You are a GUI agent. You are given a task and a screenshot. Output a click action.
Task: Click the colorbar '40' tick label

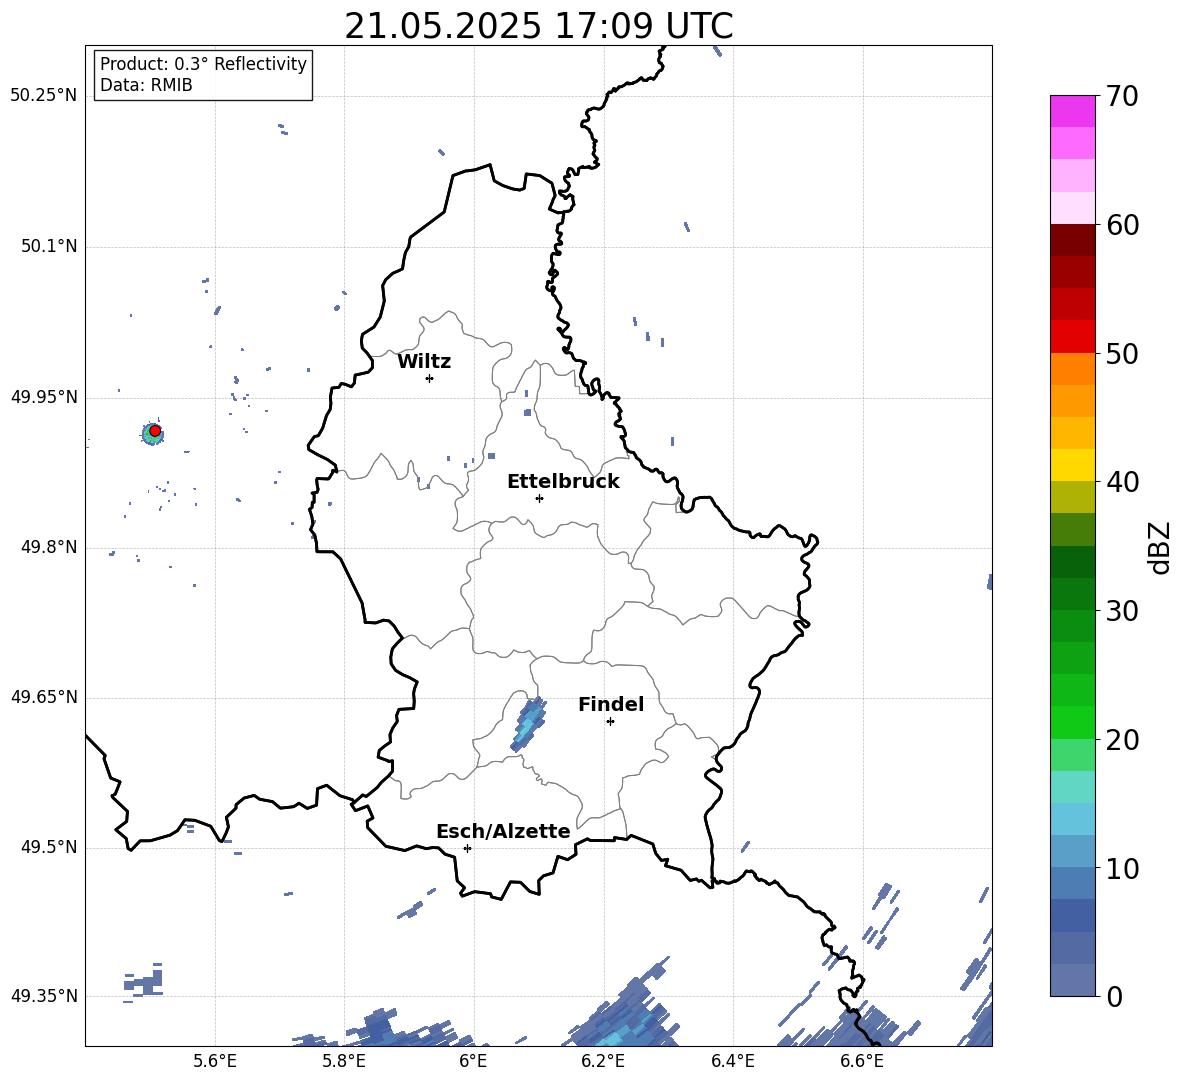pos(1122,482)
